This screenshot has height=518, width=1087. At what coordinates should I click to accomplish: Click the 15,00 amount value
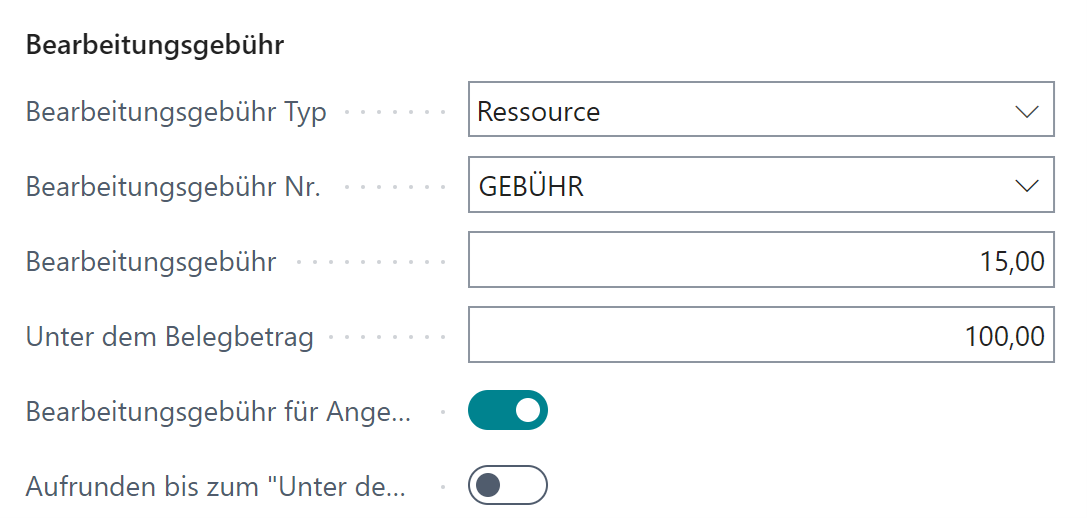click(1013, 262)
